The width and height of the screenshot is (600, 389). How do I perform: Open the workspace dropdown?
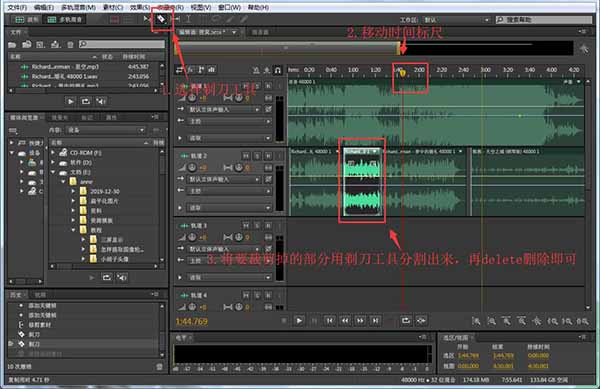pos(457,20)
